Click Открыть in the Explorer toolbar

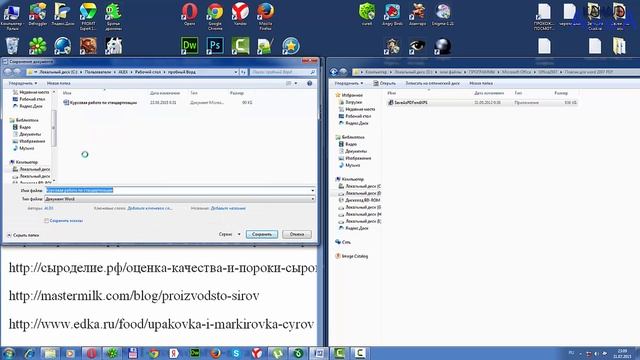point(384,83)
